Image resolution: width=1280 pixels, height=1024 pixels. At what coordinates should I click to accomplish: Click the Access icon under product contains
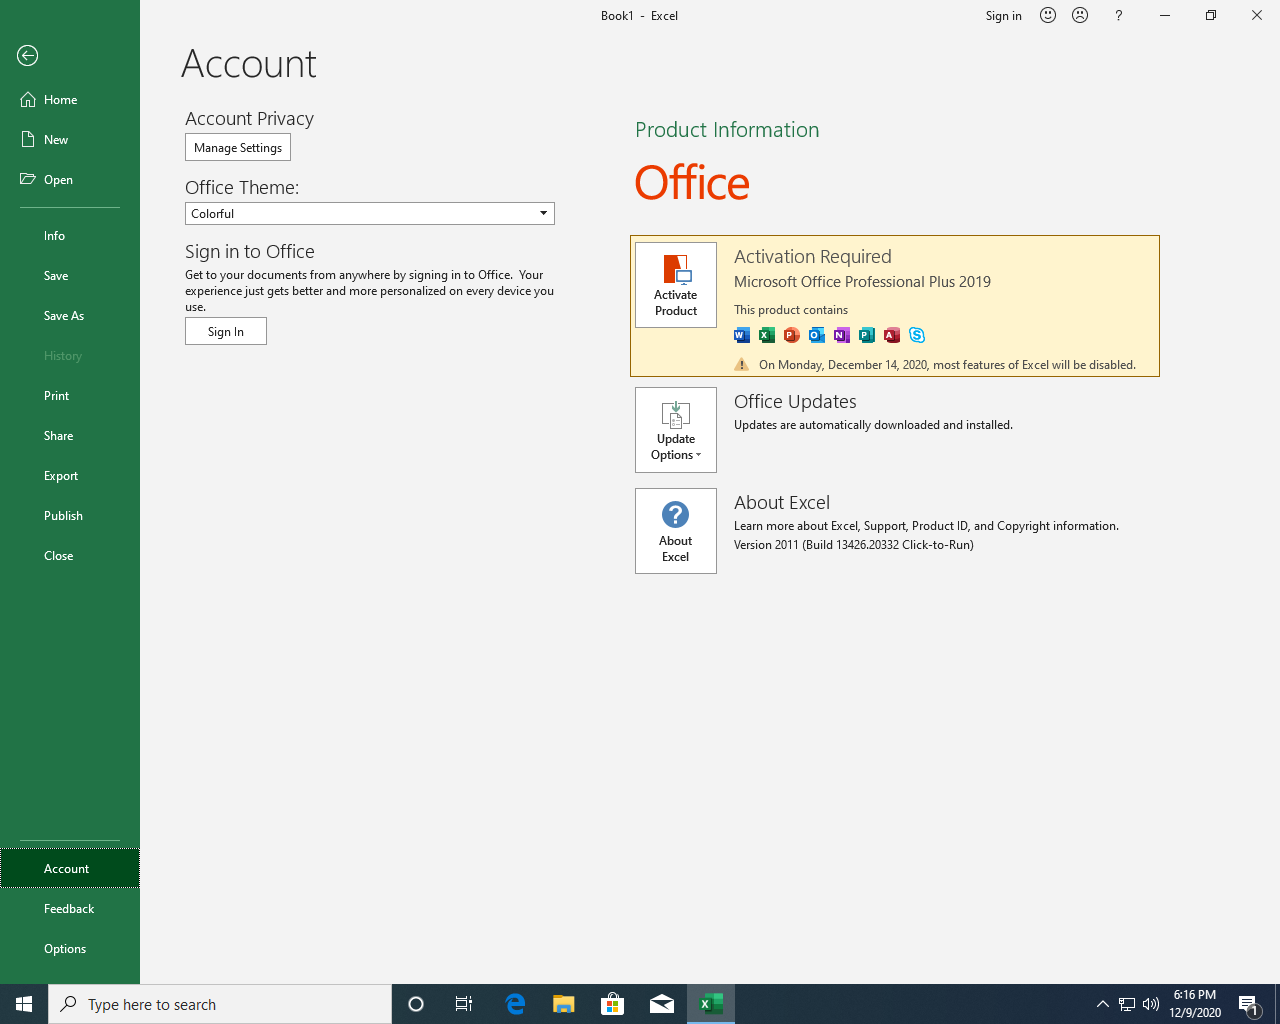(x=892, y=335)
